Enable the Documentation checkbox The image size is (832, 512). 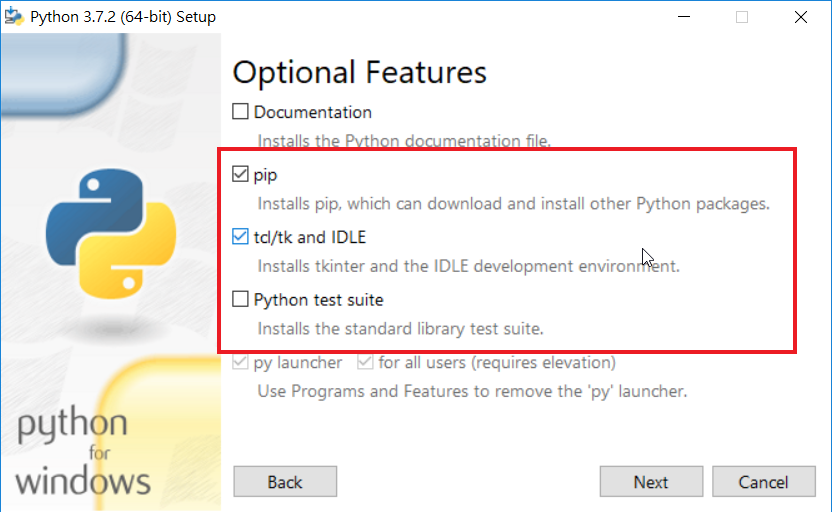coord(240,112)
